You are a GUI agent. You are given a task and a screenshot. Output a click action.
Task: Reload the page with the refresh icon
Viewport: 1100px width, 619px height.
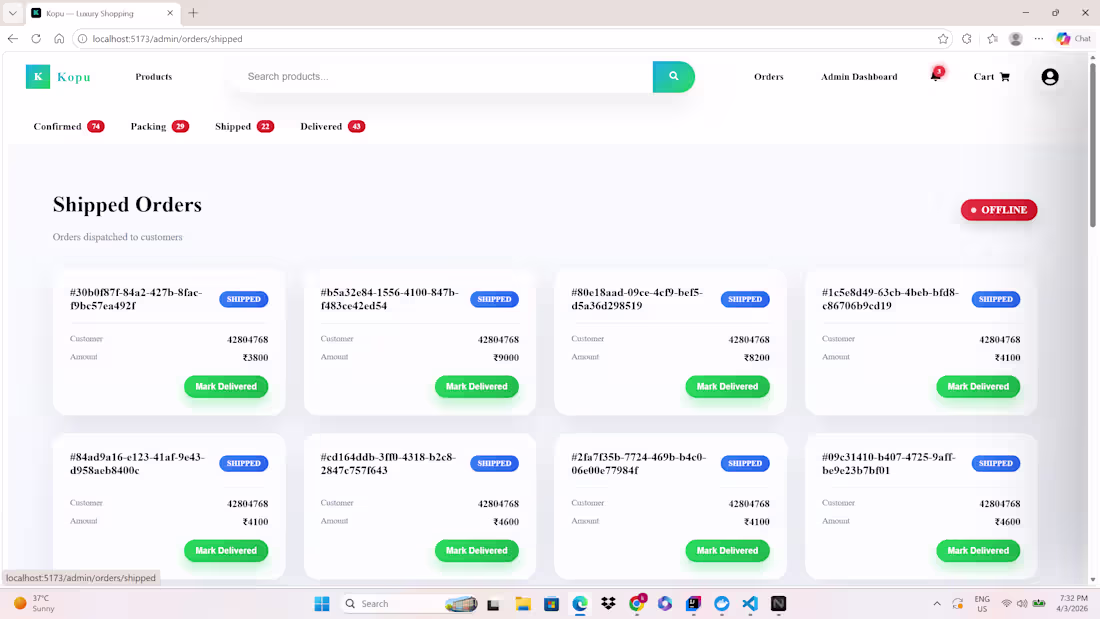[35, 38]
